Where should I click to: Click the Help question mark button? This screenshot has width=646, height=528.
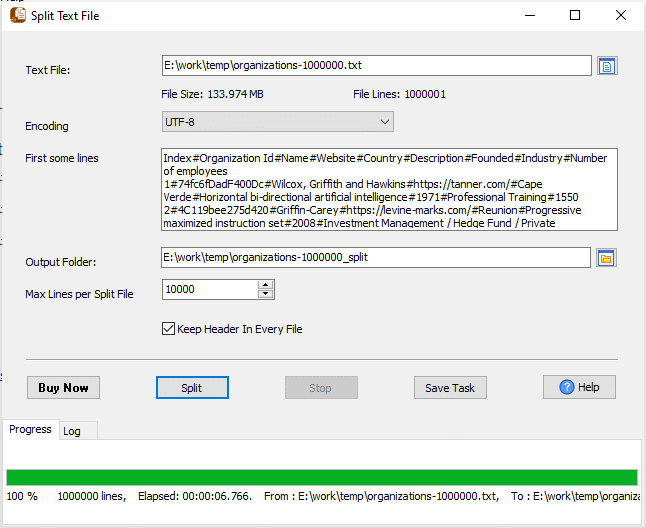click(x=579, y=387)
